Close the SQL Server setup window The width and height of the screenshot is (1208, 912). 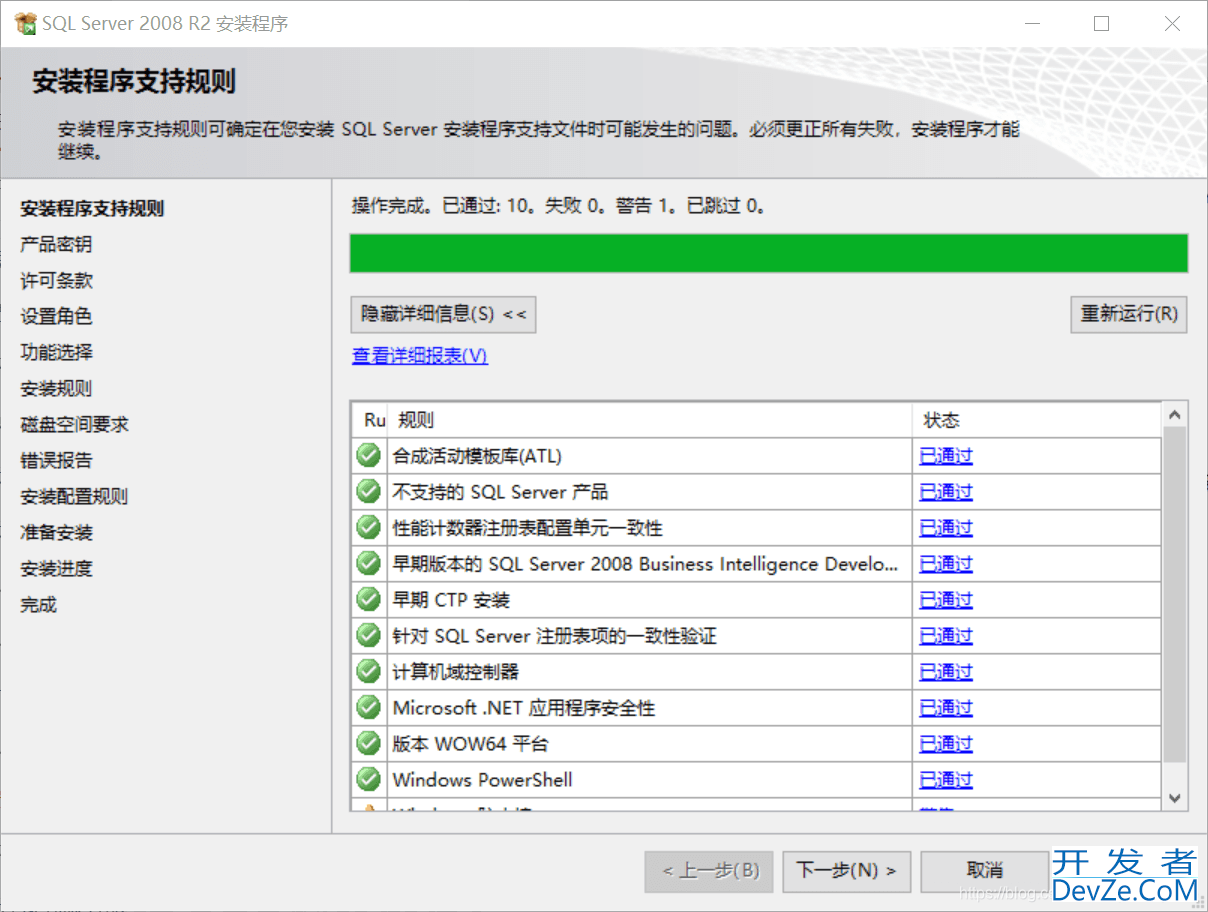1172,24
